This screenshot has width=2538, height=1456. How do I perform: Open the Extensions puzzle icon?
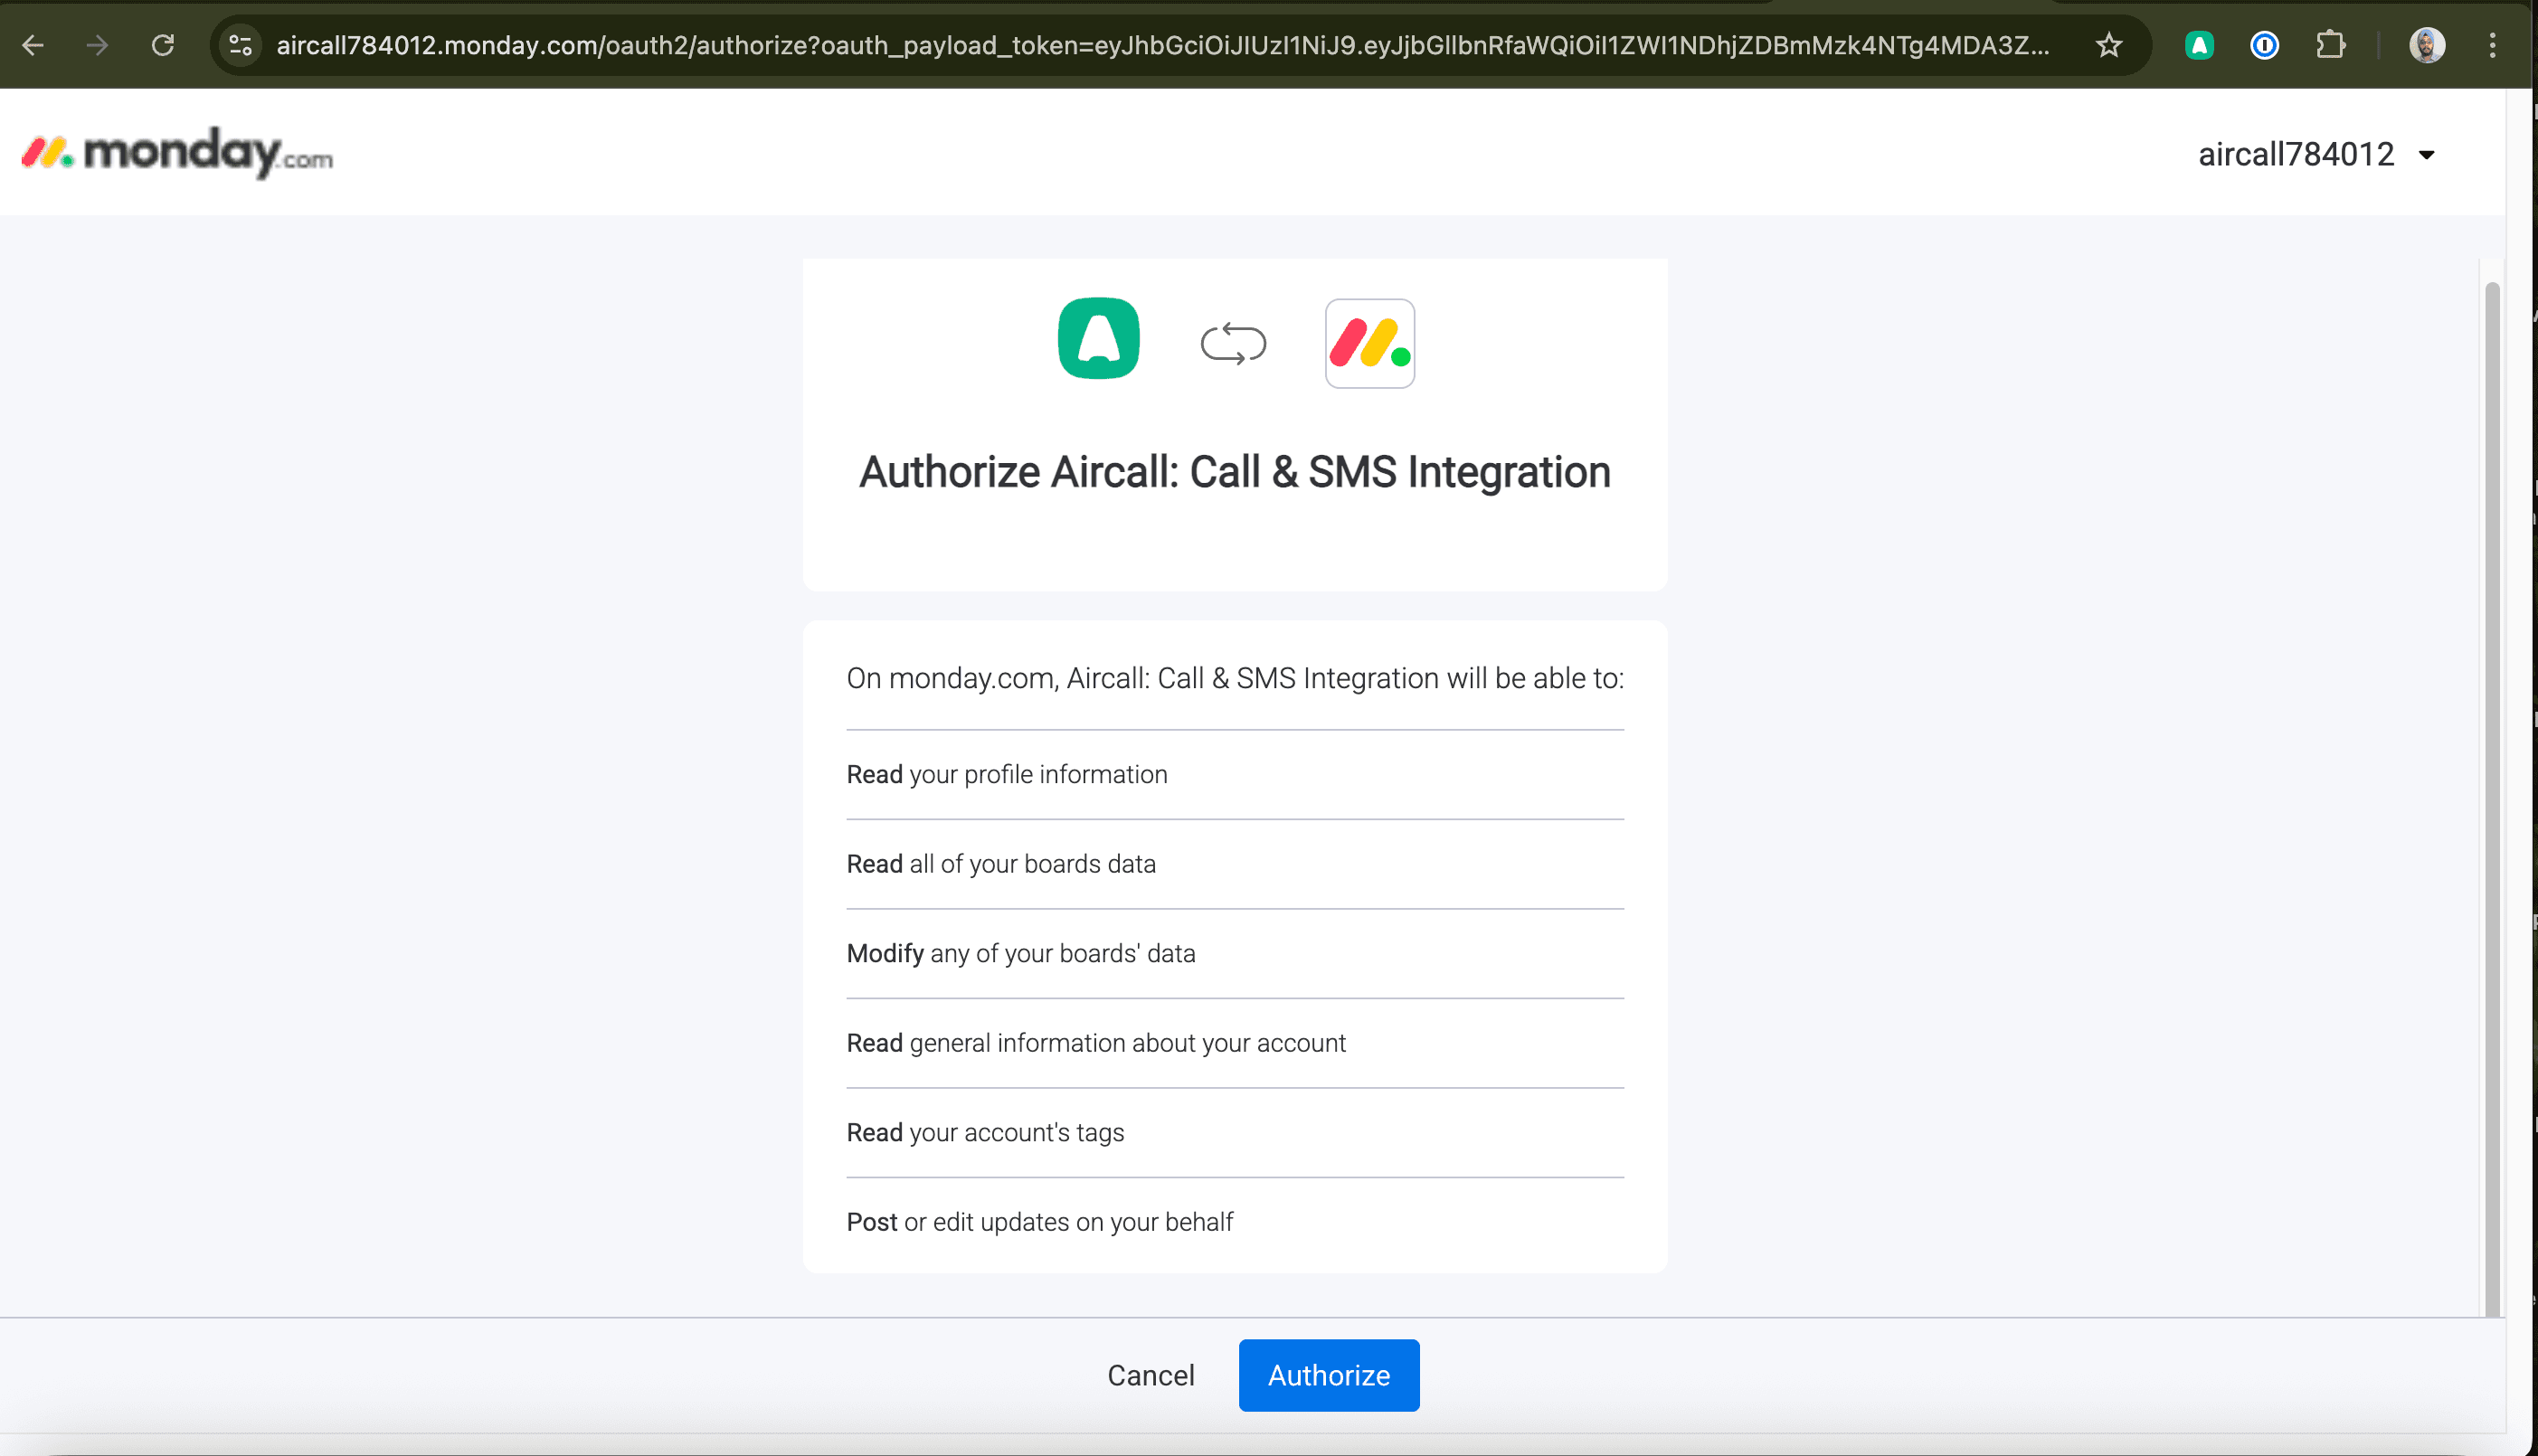point(2330,45)
